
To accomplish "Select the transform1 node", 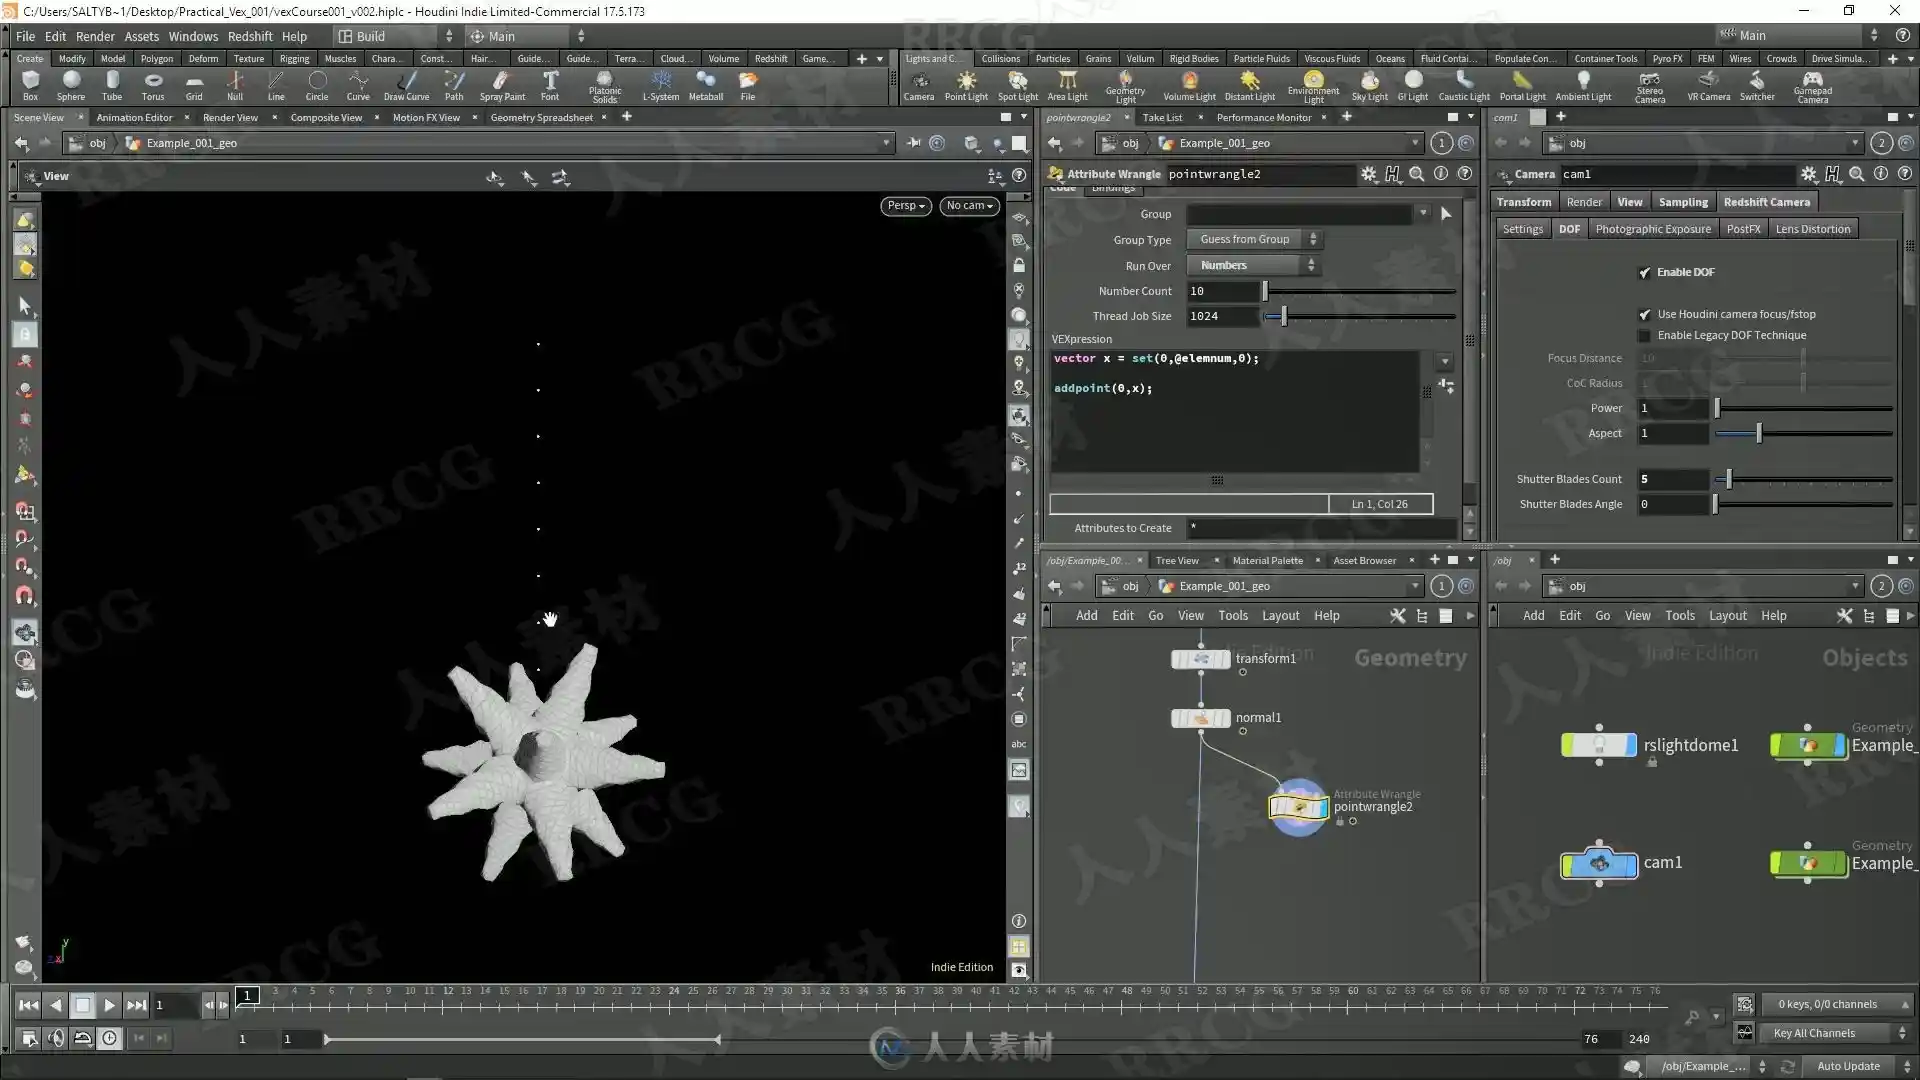I will pyautogui.click(x=1201, y=659).
